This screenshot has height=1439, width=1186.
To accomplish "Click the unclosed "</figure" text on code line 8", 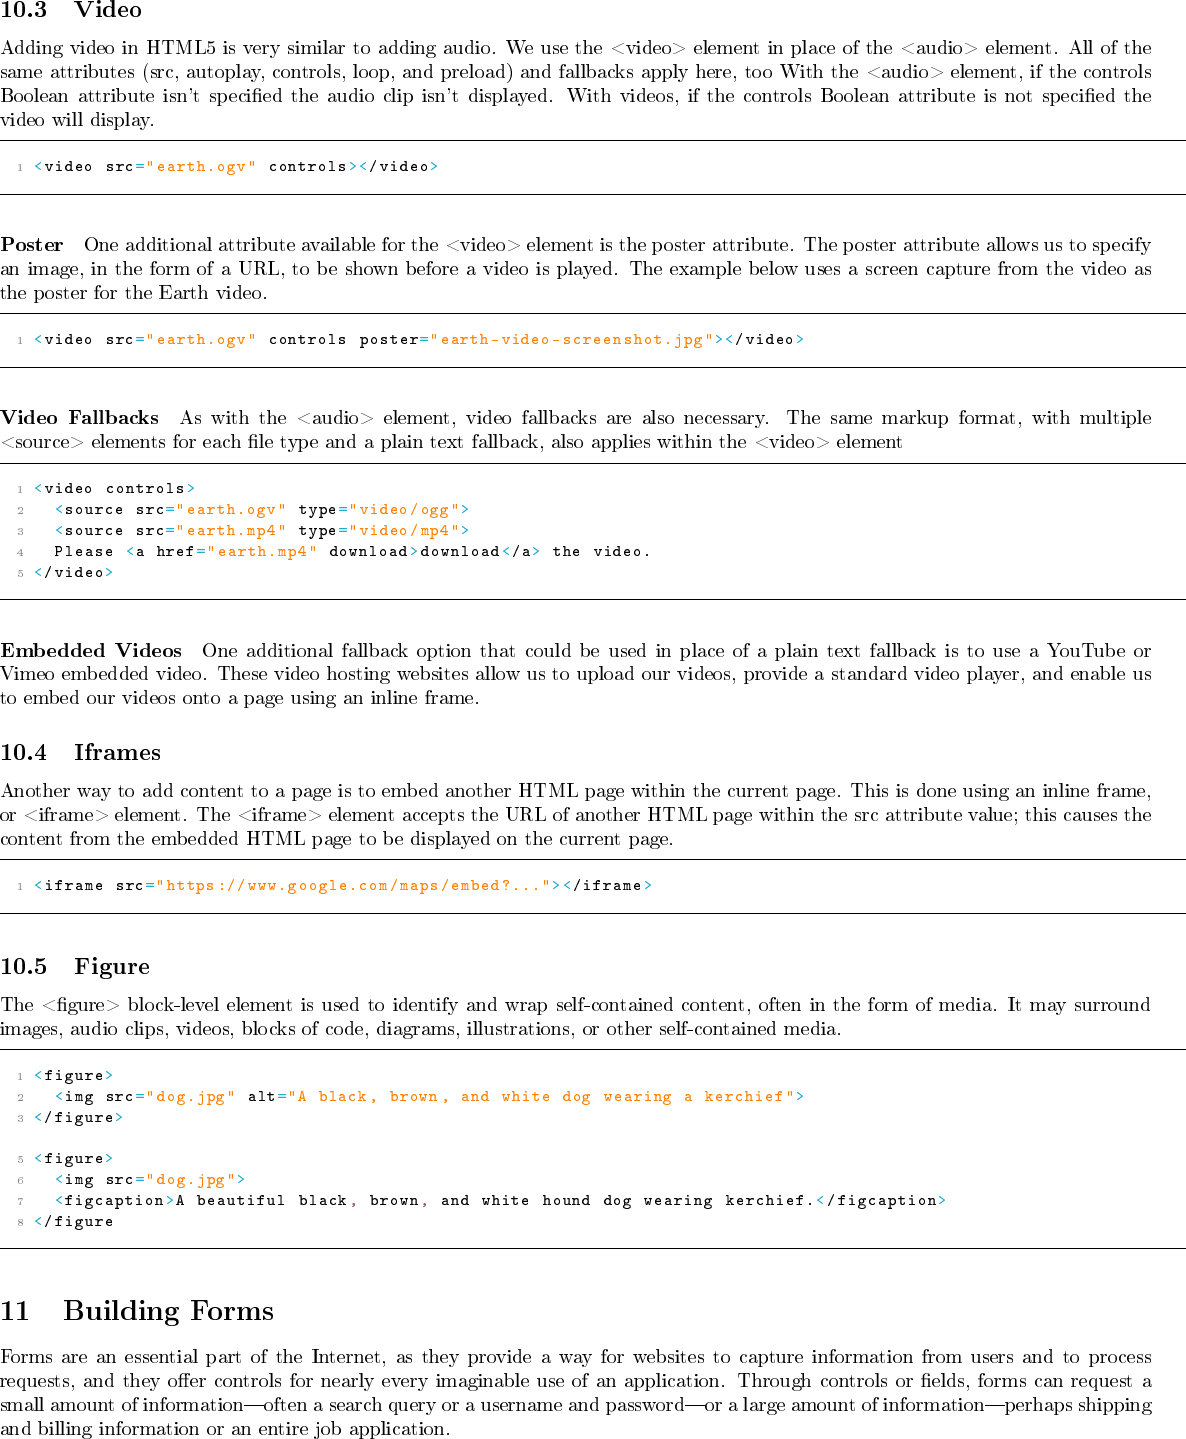I will [x=74, y=1222].
